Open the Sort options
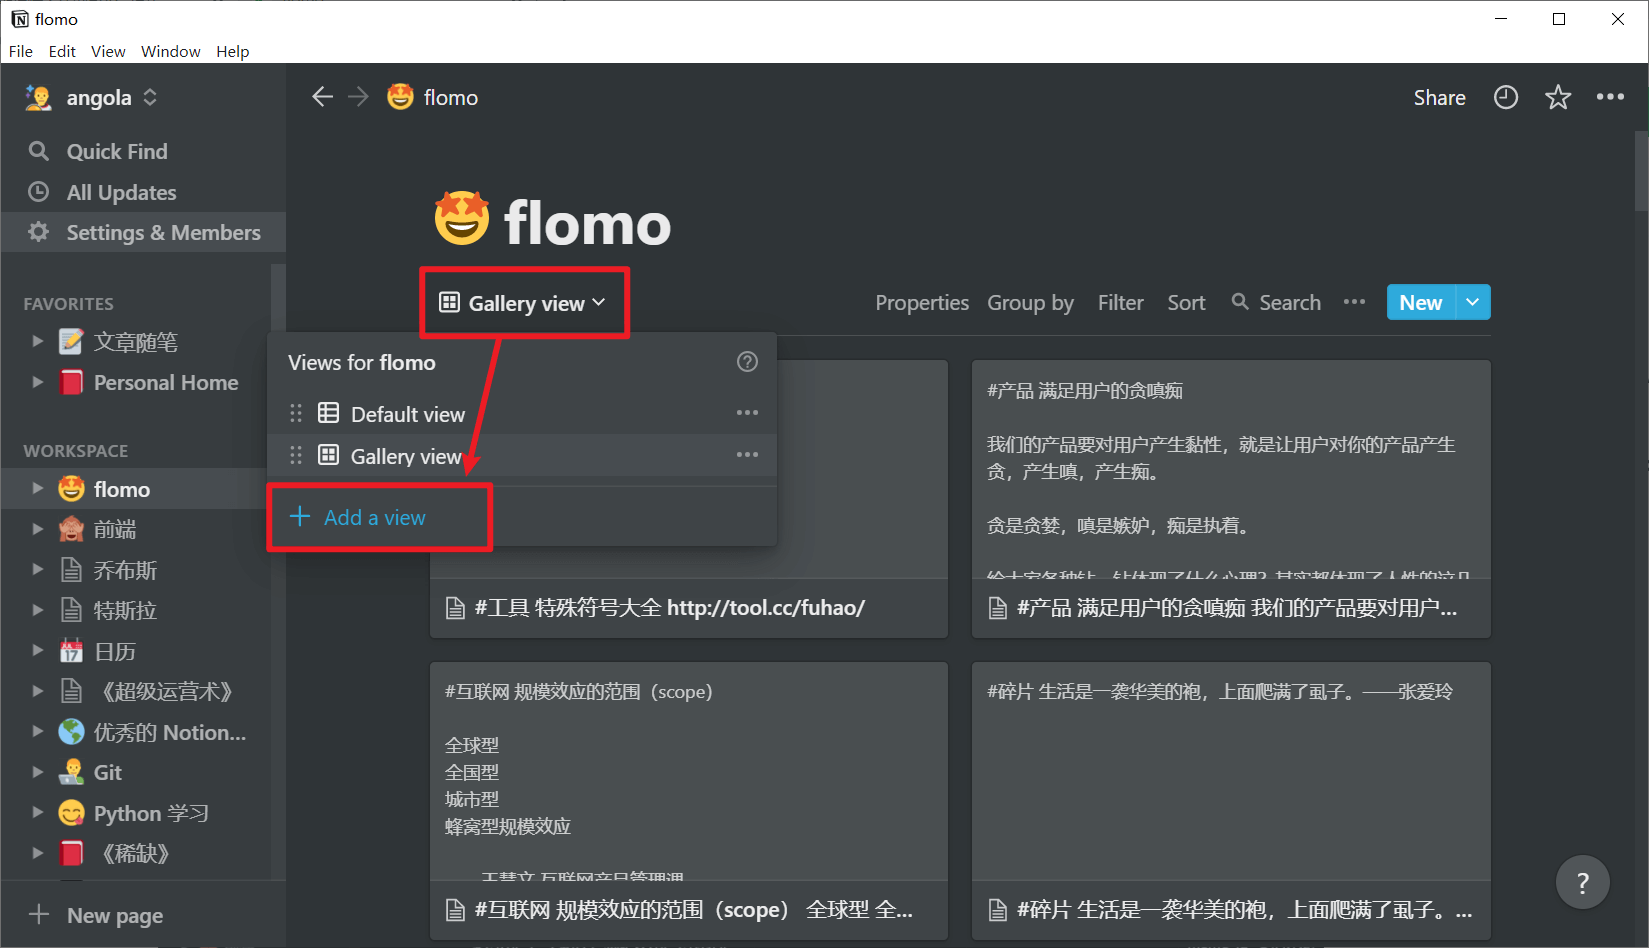The height and width of the screenshot is (948, 1649). tap(1186, 302)
